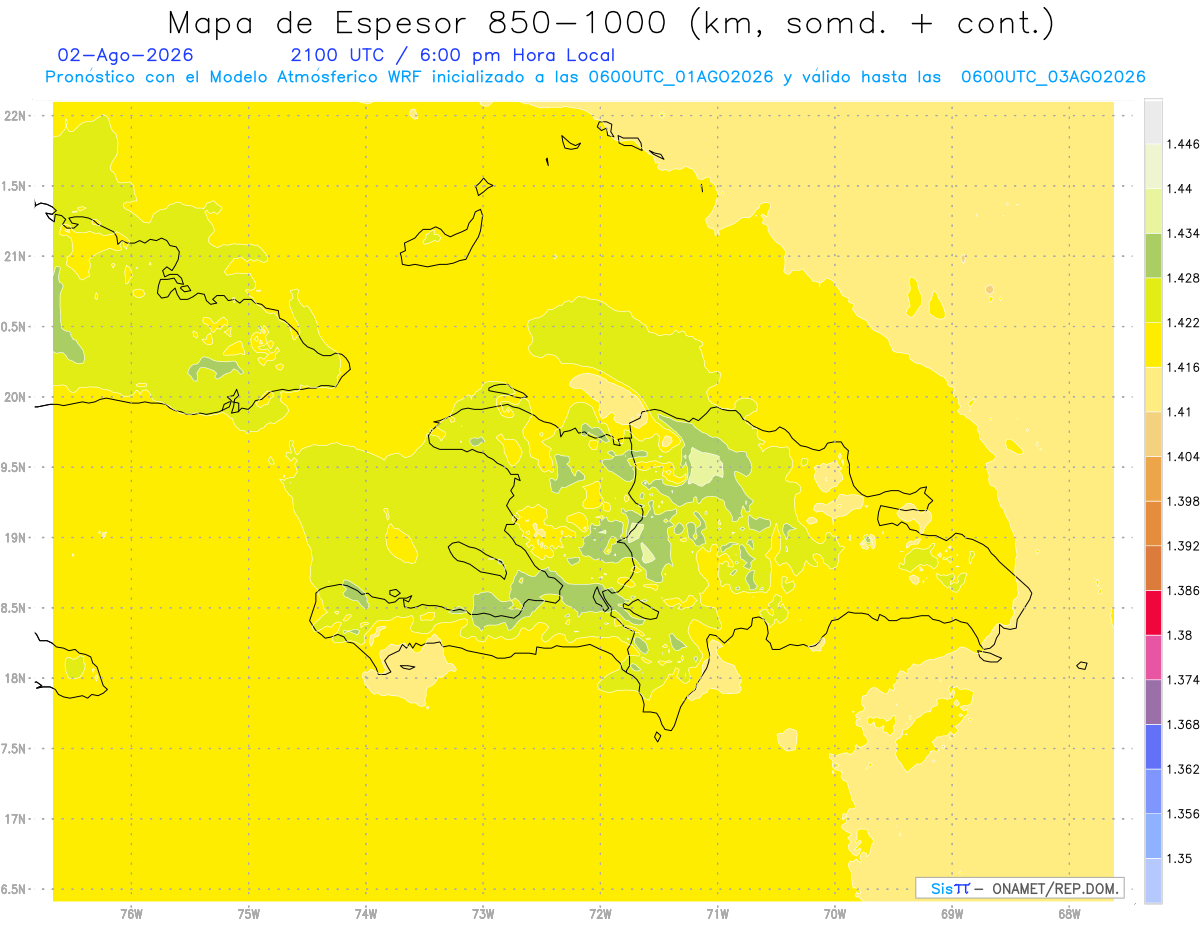1200x927 pixels.
Task: Pick the red legend swatch between 1.38 and 1.386
Action: point(1154,613)
